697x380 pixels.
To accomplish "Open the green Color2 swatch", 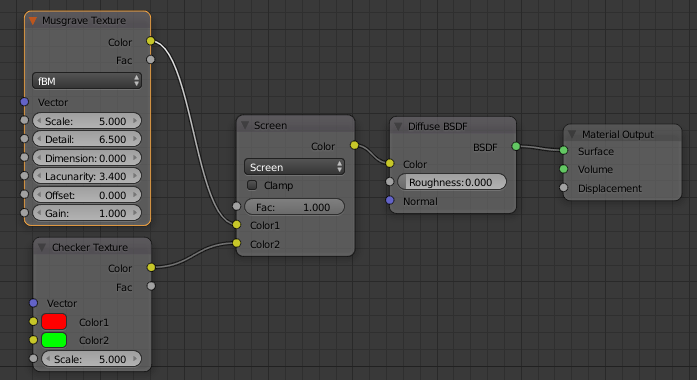I will click(x=54, y=340).
